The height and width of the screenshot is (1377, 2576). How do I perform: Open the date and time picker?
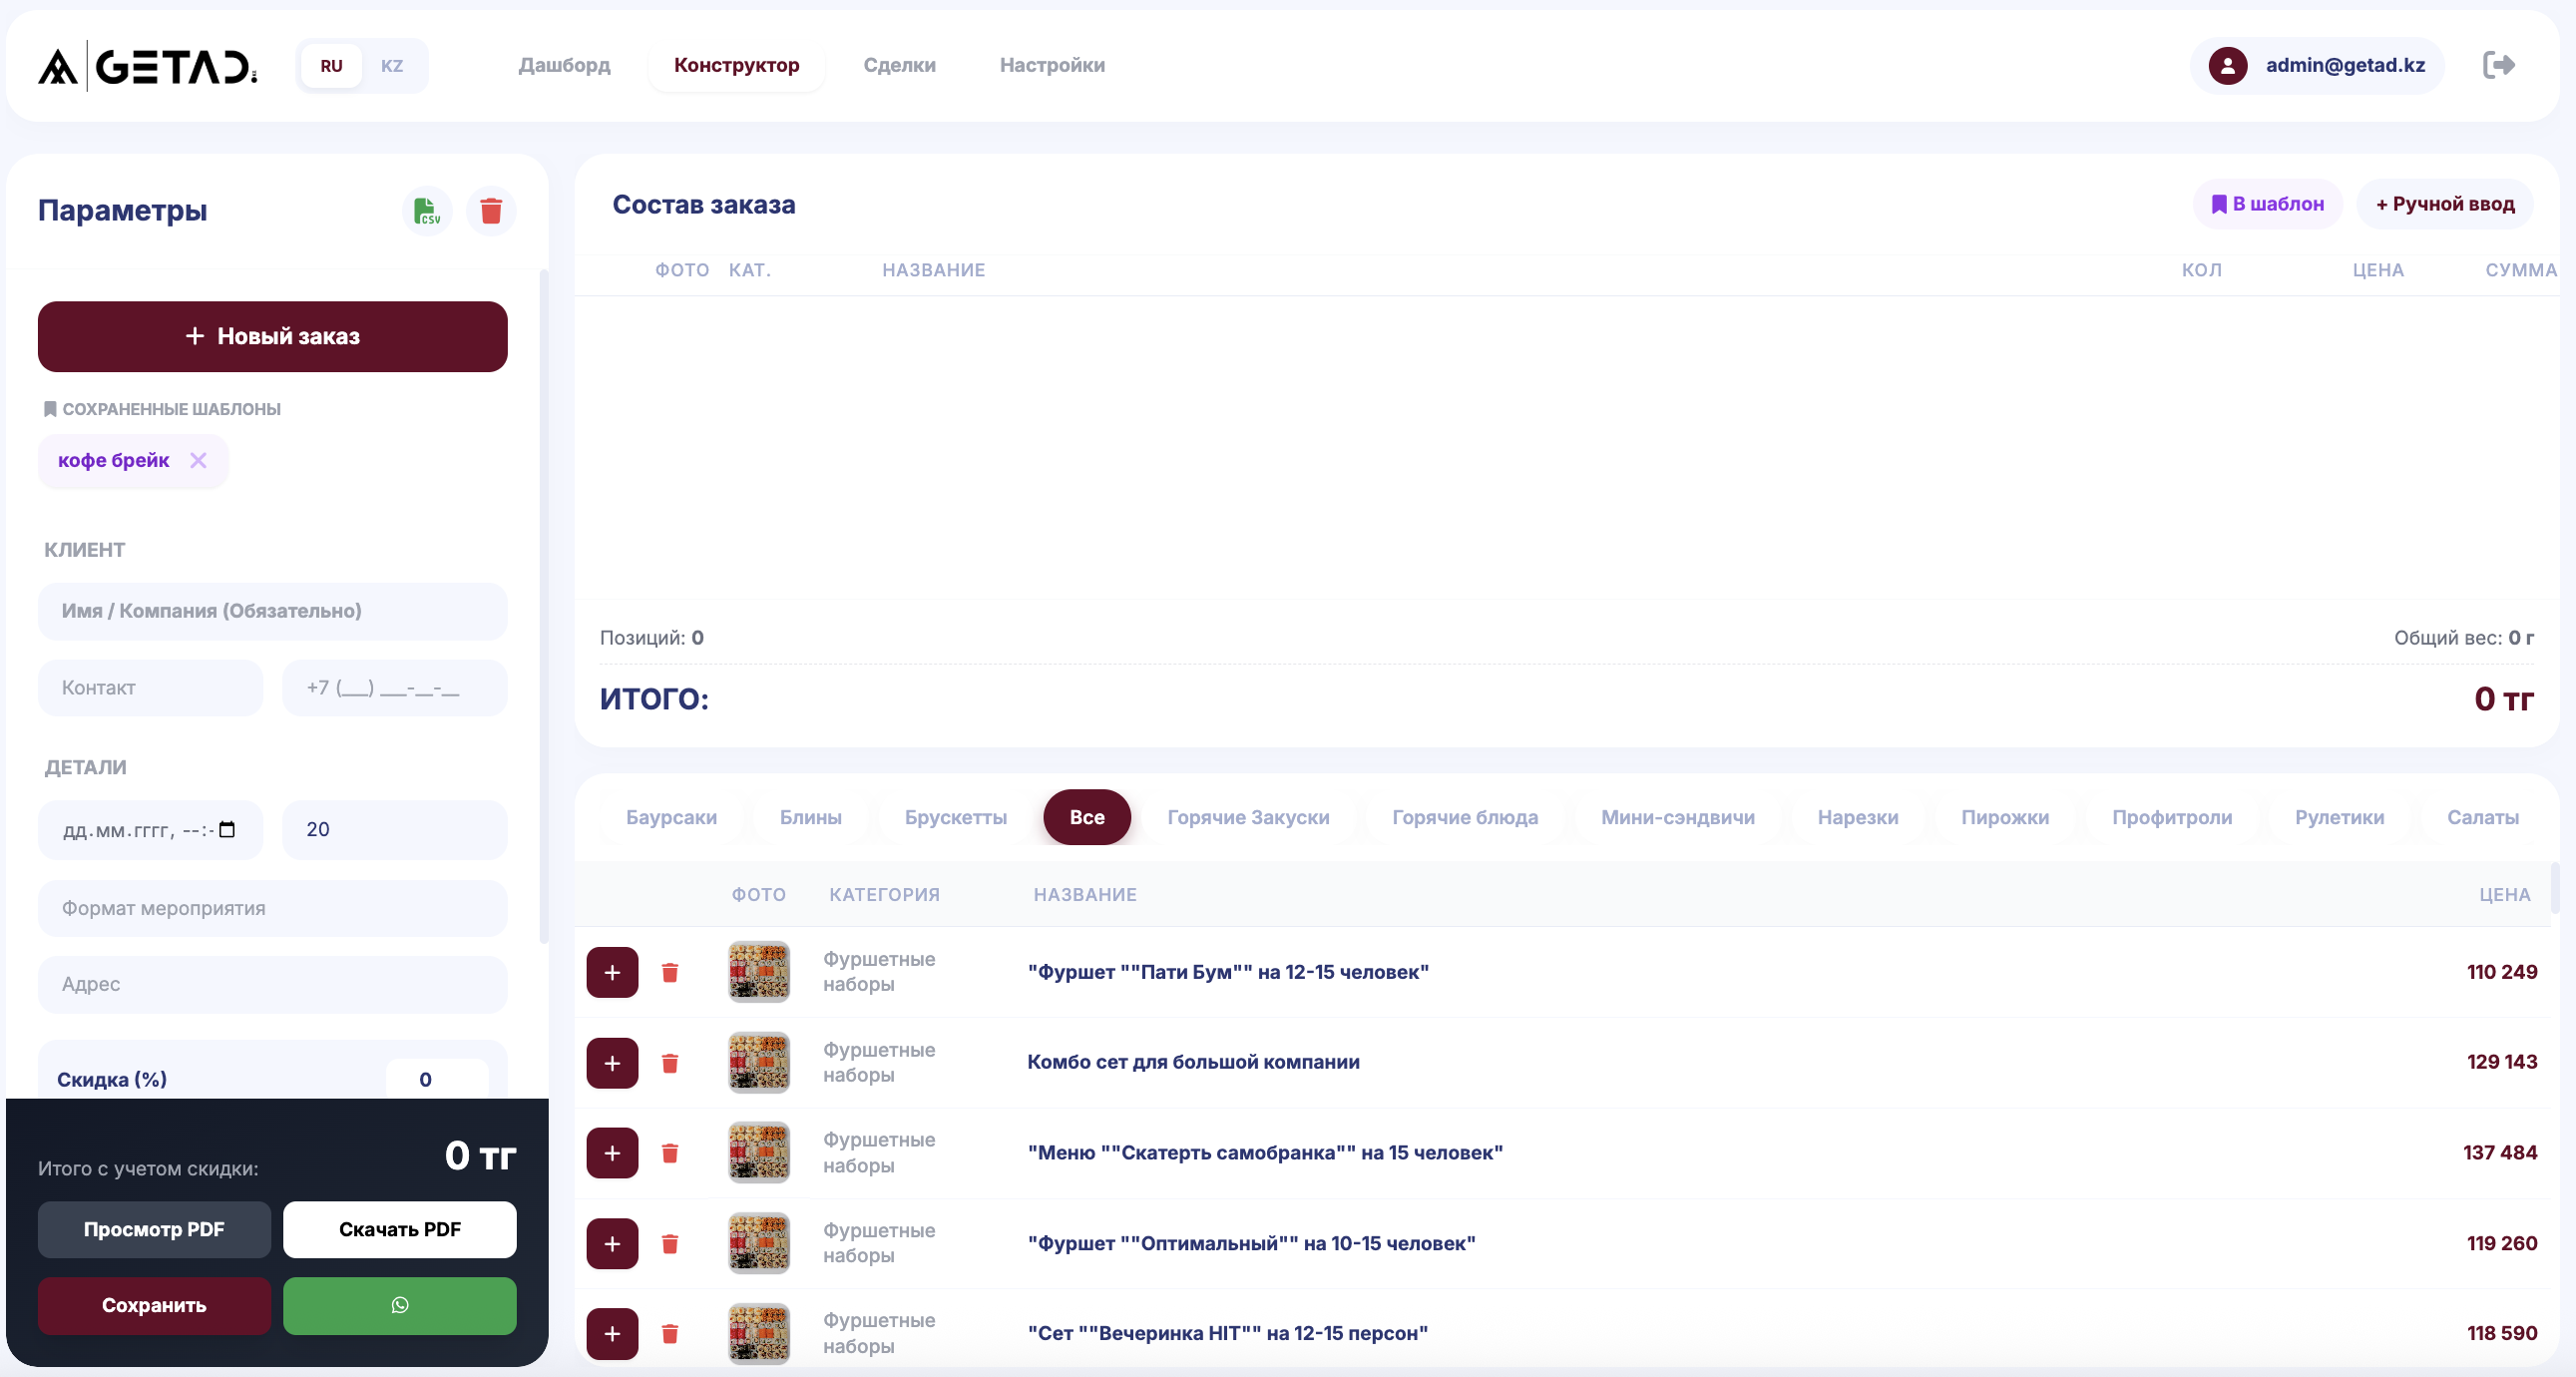(x=227, y=830)
